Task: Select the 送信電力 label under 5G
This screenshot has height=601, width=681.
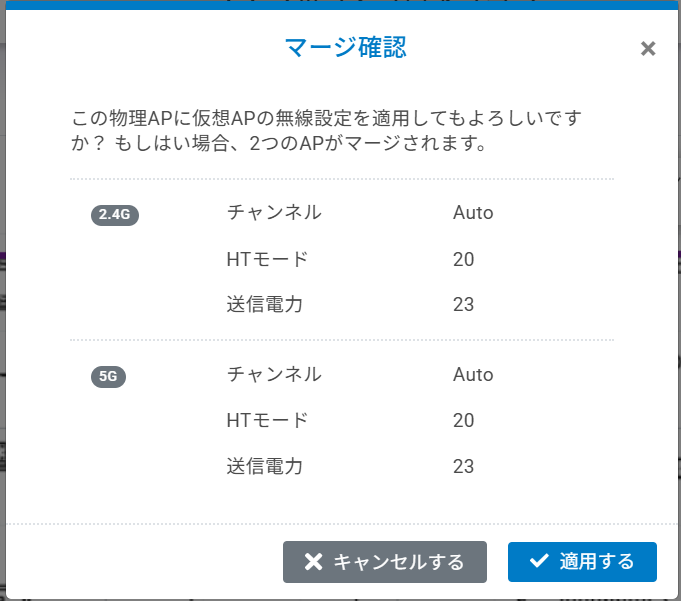Action: [x=264, y=466]
